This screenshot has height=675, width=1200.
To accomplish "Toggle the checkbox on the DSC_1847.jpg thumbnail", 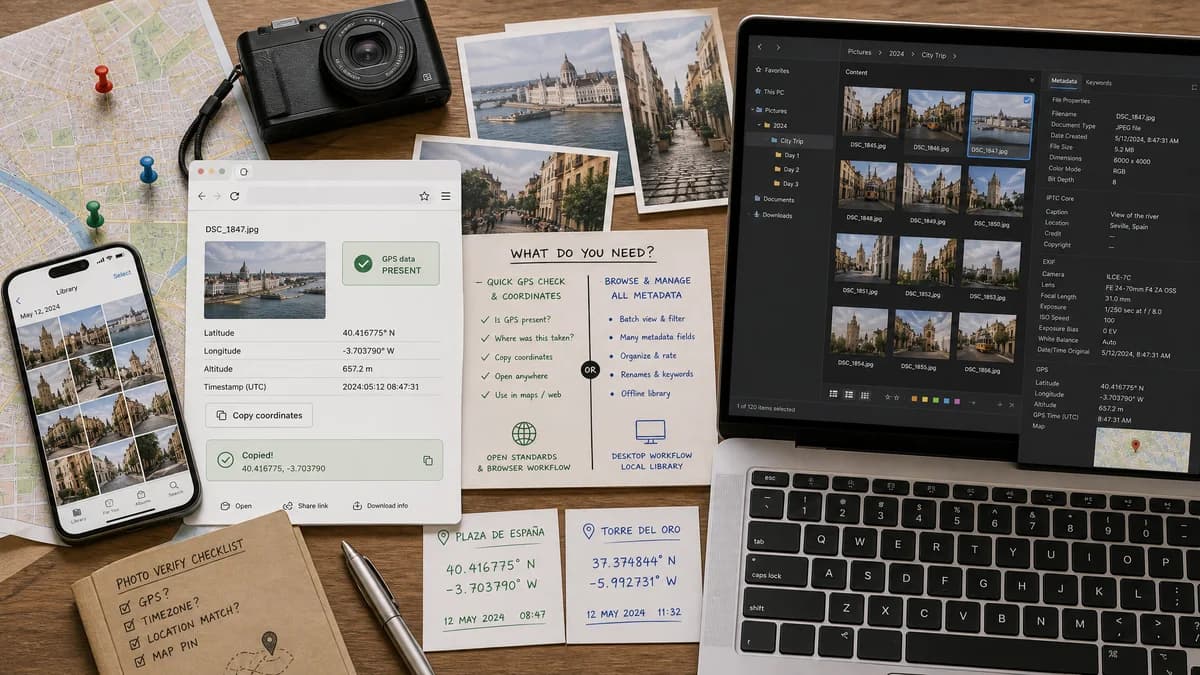I will point(1027,100).
